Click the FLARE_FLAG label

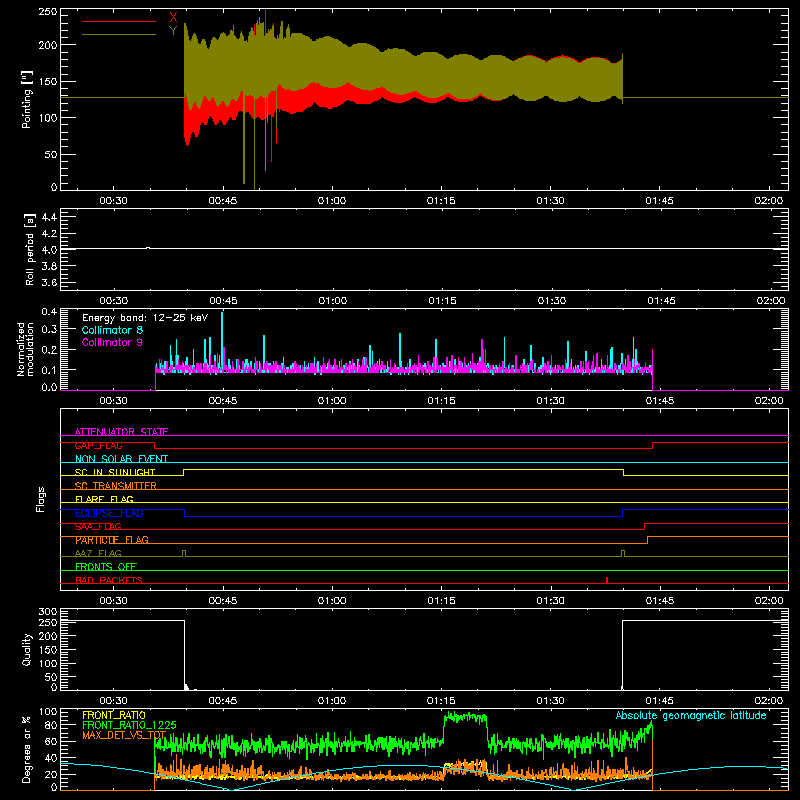[104, 499]
